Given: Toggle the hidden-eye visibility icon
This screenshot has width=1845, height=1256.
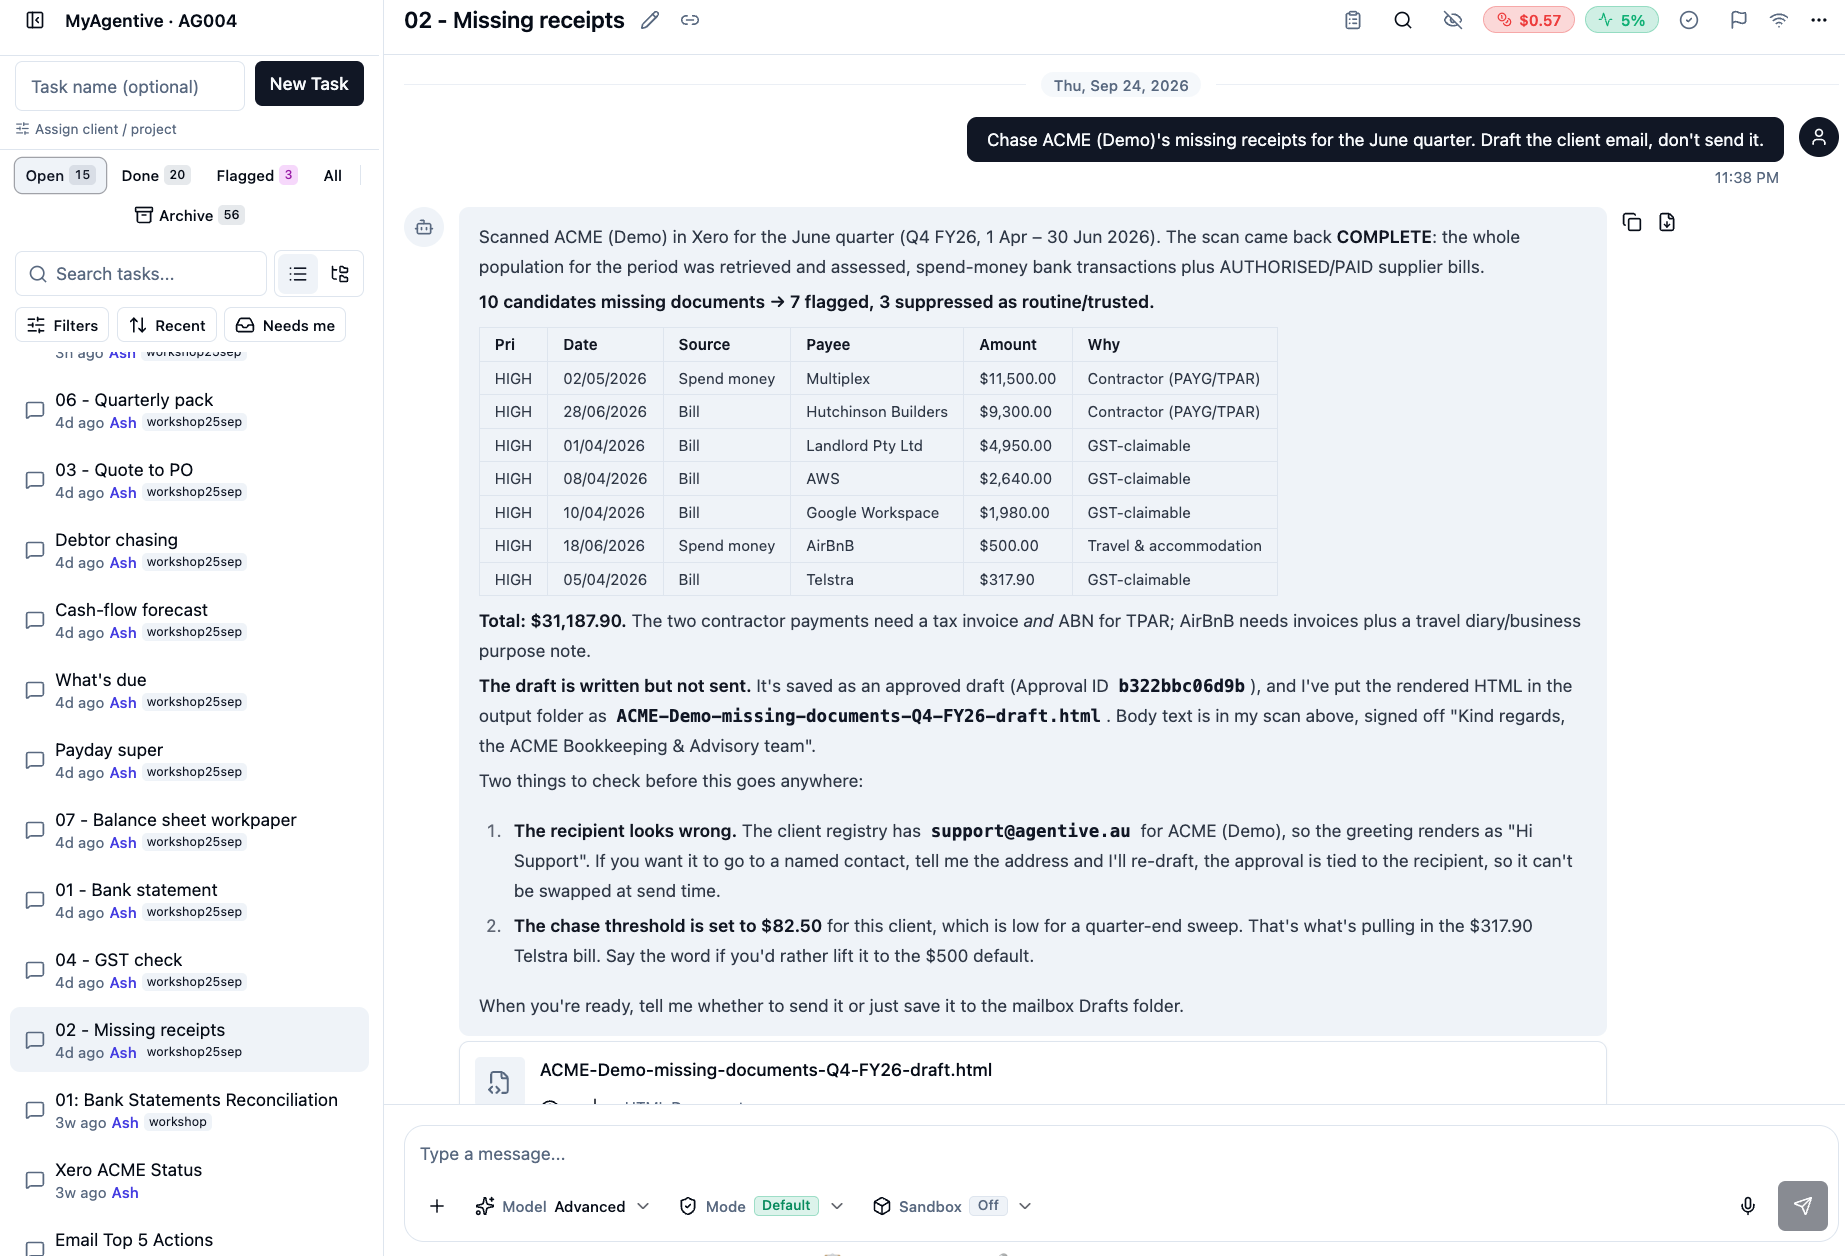Looking at the screenshot, I should point(1453,20).
